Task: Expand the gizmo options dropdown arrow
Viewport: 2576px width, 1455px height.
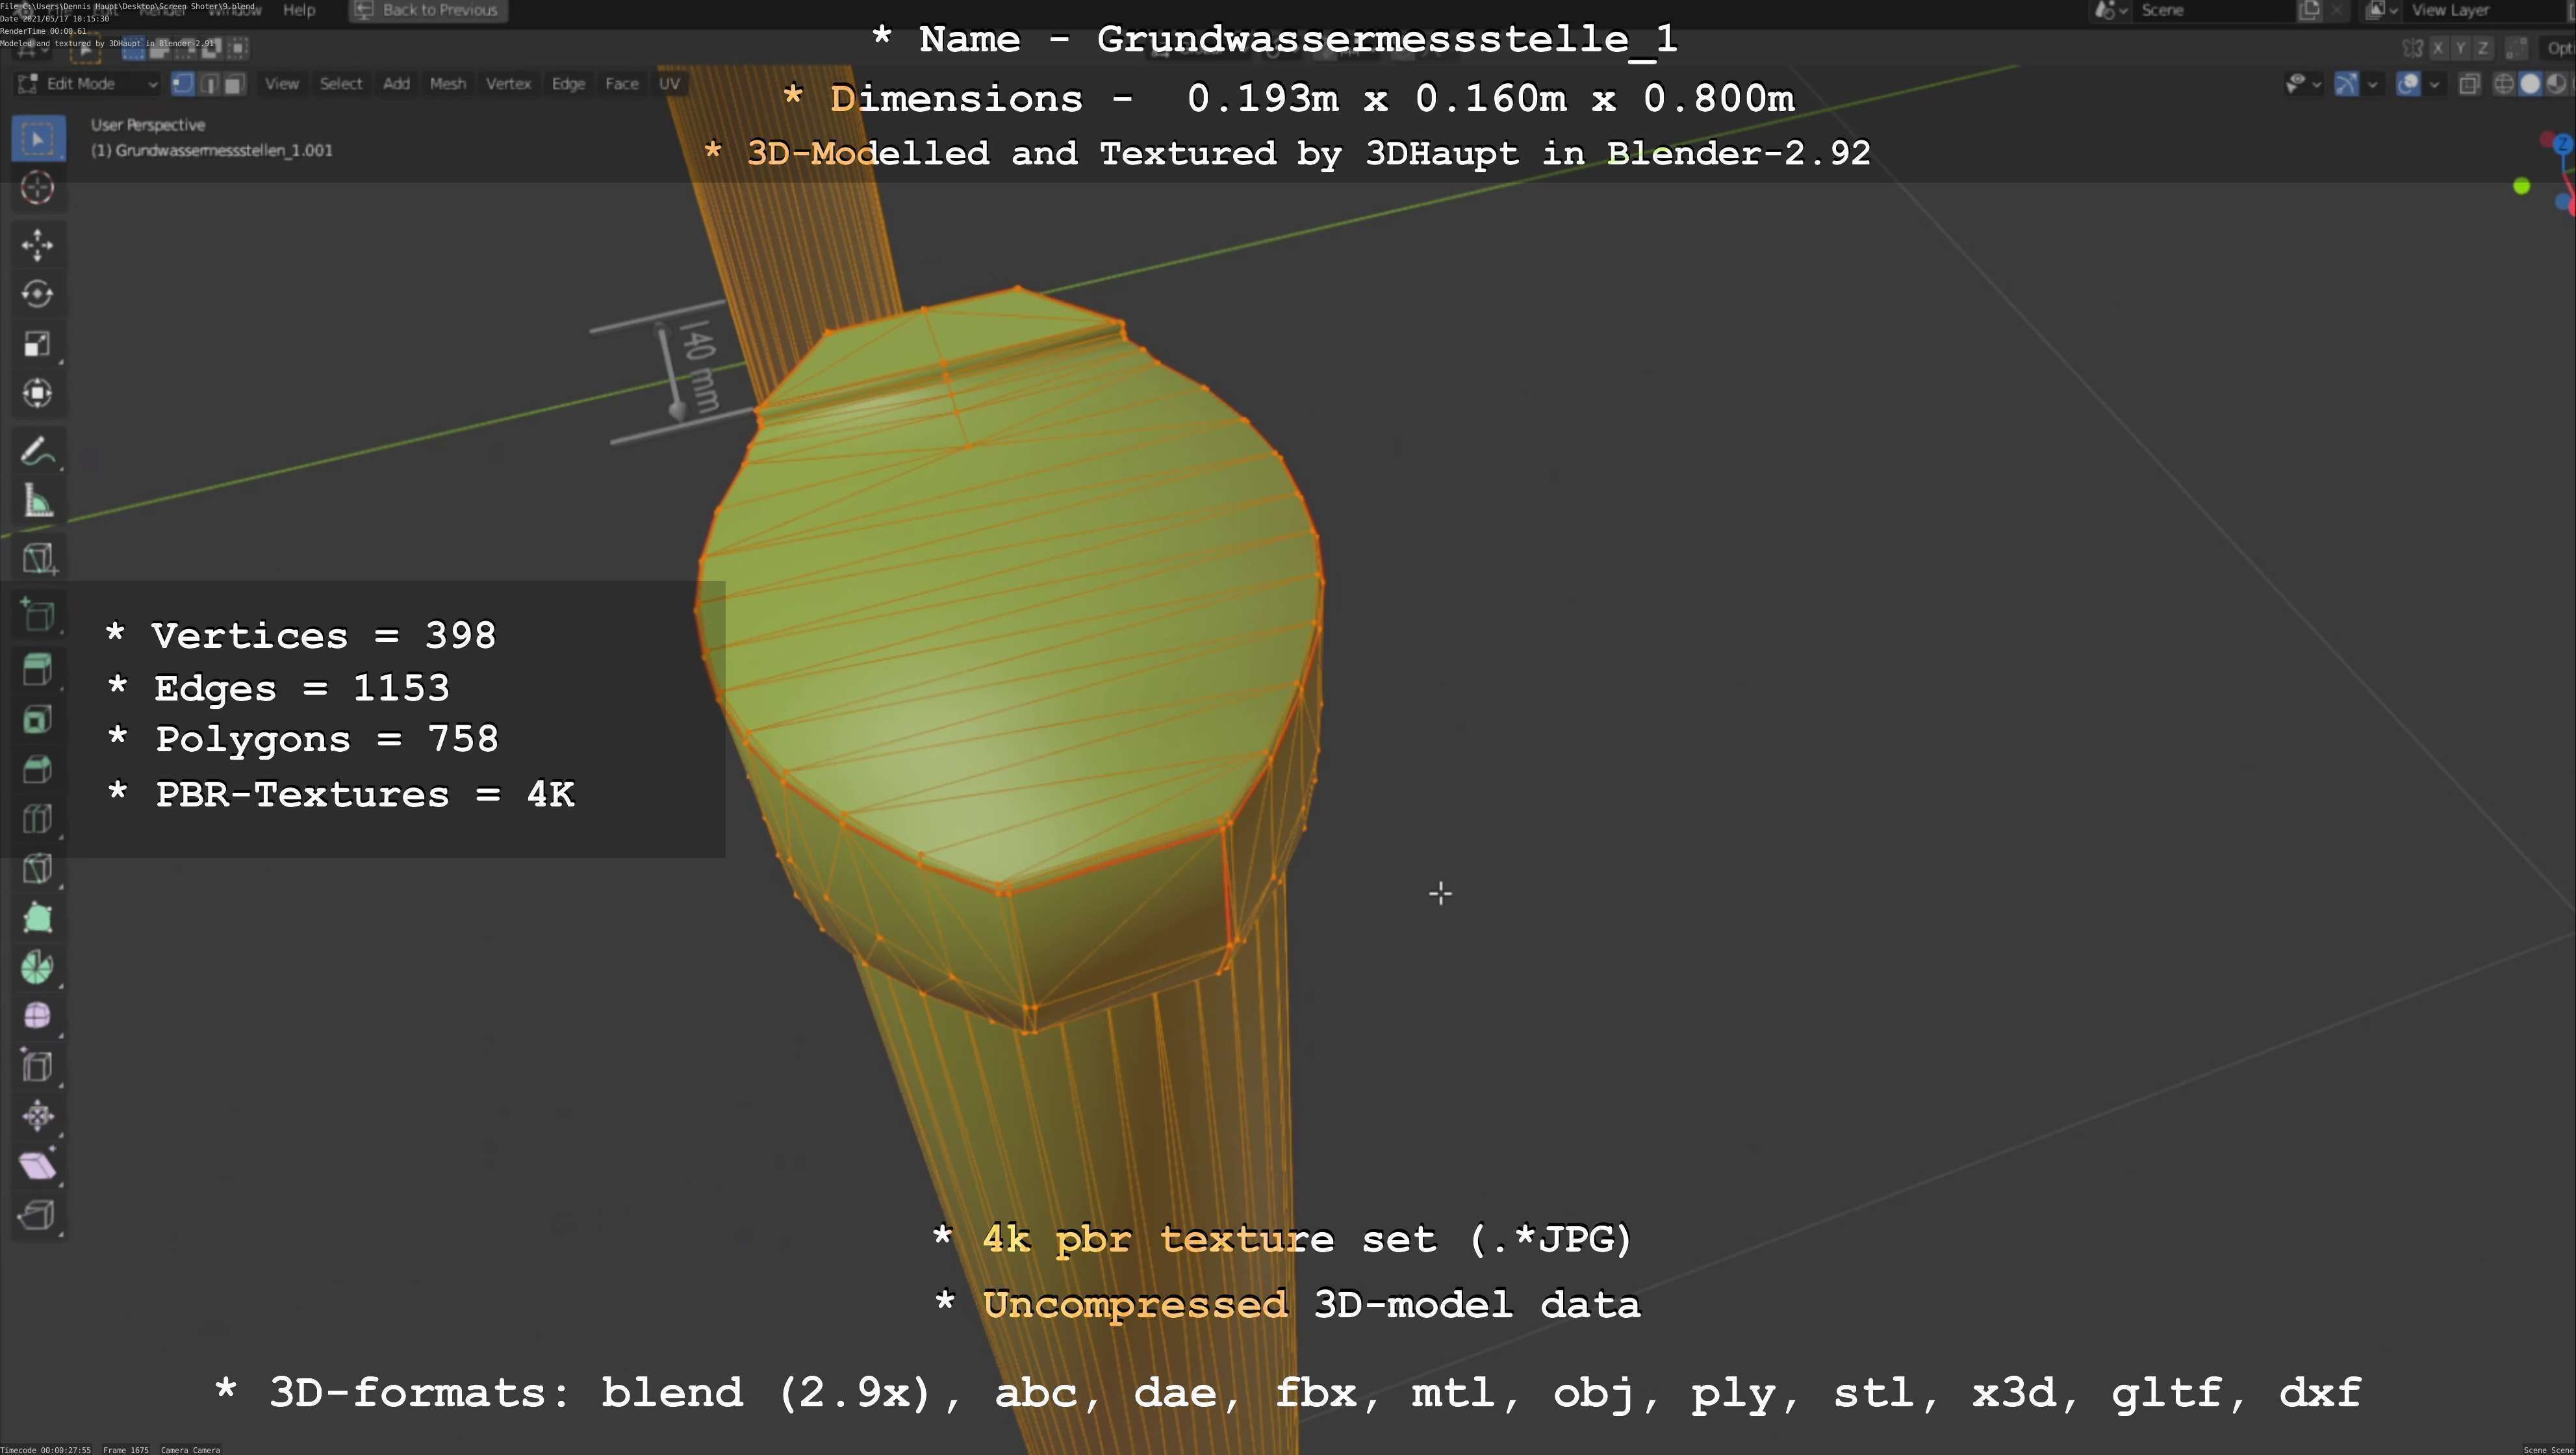Action: click(x=2372, y=84)
